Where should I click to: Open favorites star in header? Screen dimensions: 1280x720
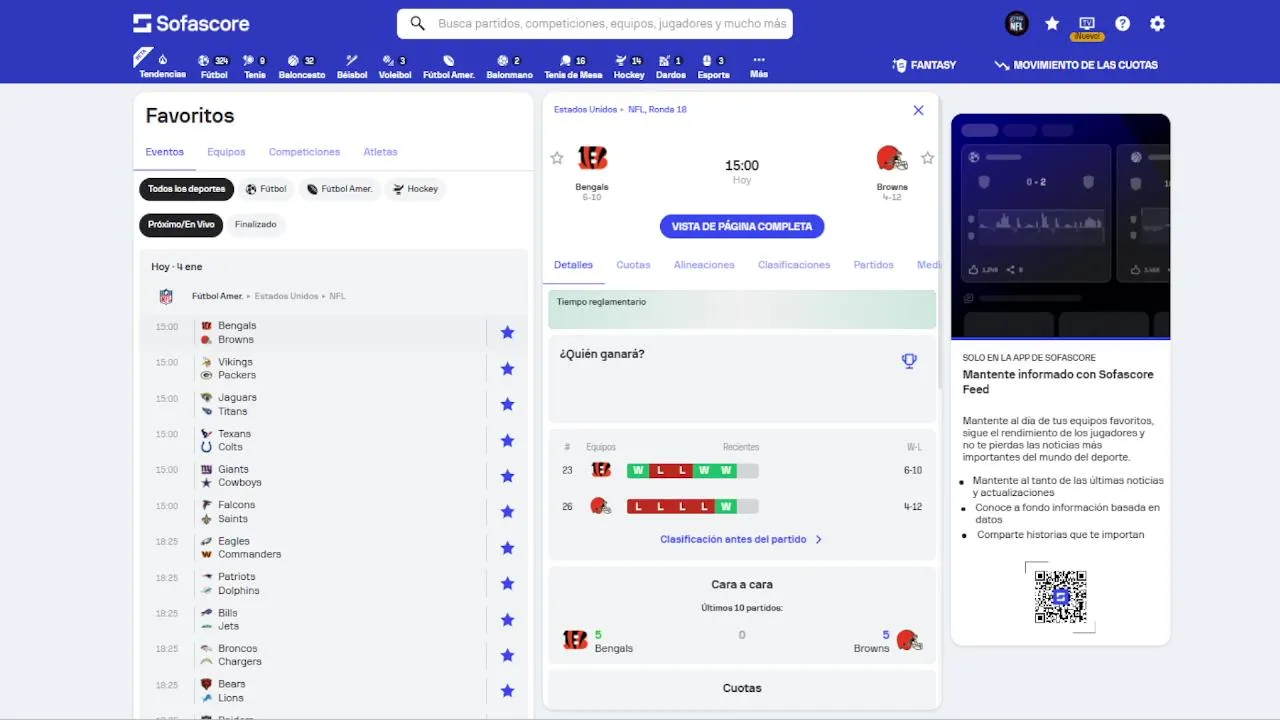click(x=1052, y=24)
